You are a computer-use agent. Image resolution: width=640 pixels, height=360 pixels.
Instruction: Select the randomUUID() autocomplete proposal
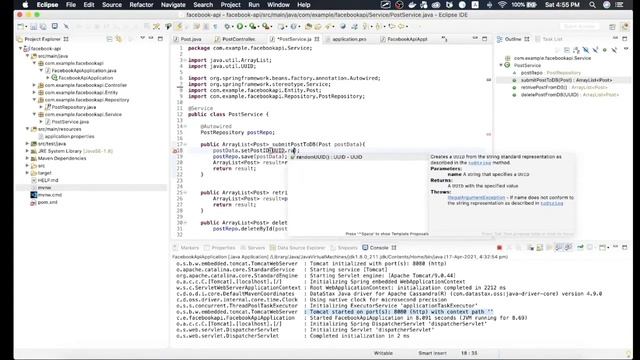[358, 157]
